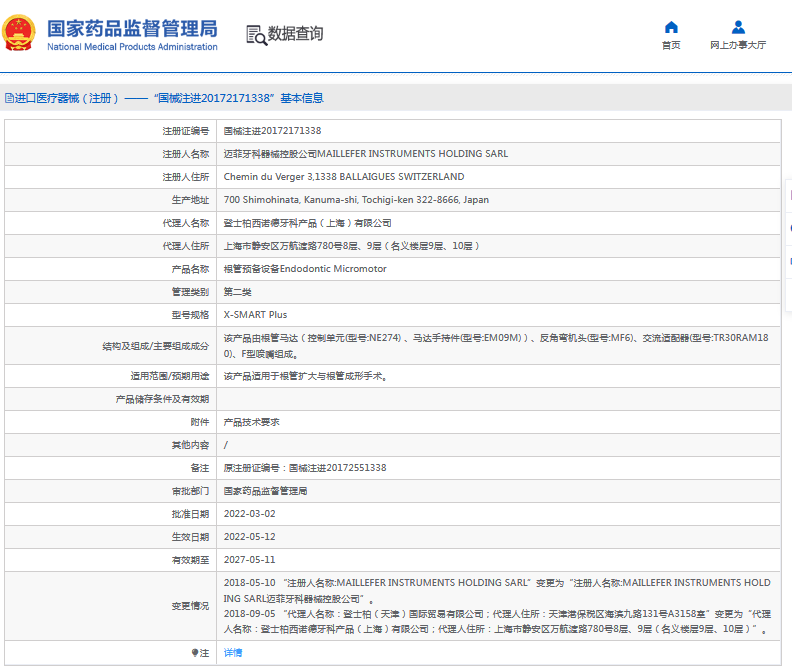The width and height of the screenshot is (792, 672).
Task: Click the bulb icon beside 注
Action: tap(195, 653)
